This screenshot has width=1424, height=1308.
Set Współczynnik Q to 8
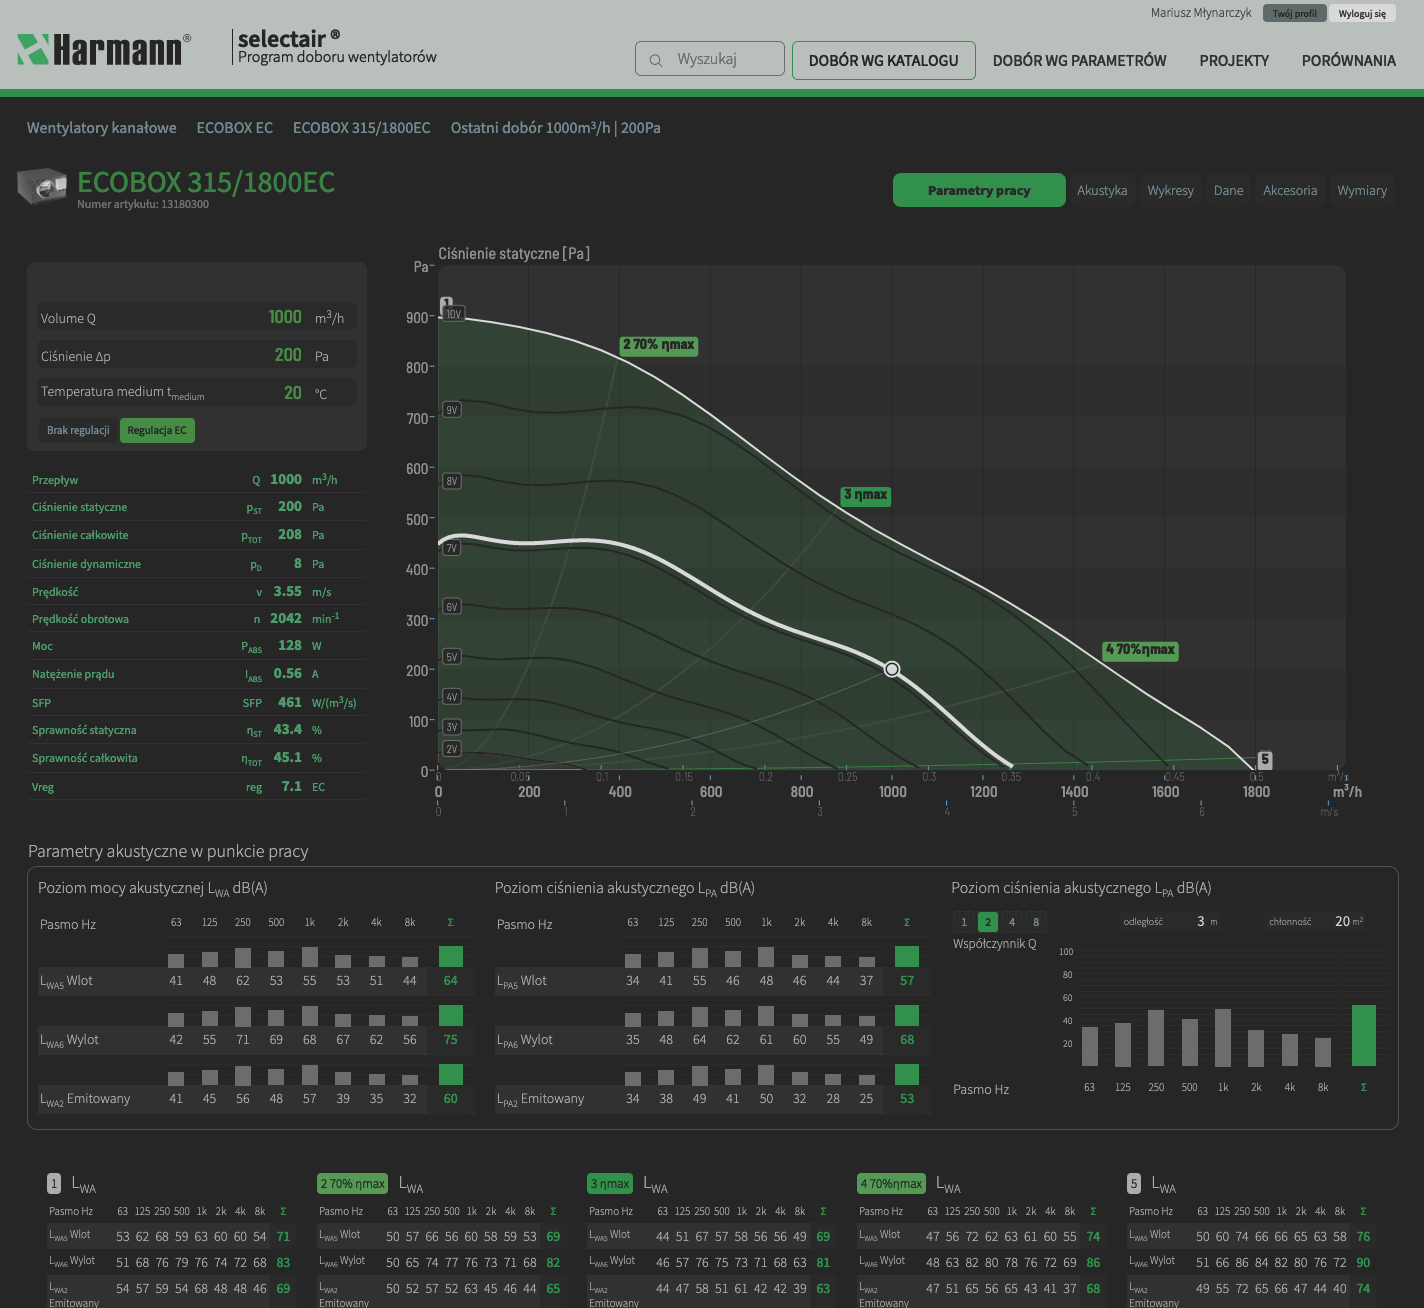point(1036,922)
